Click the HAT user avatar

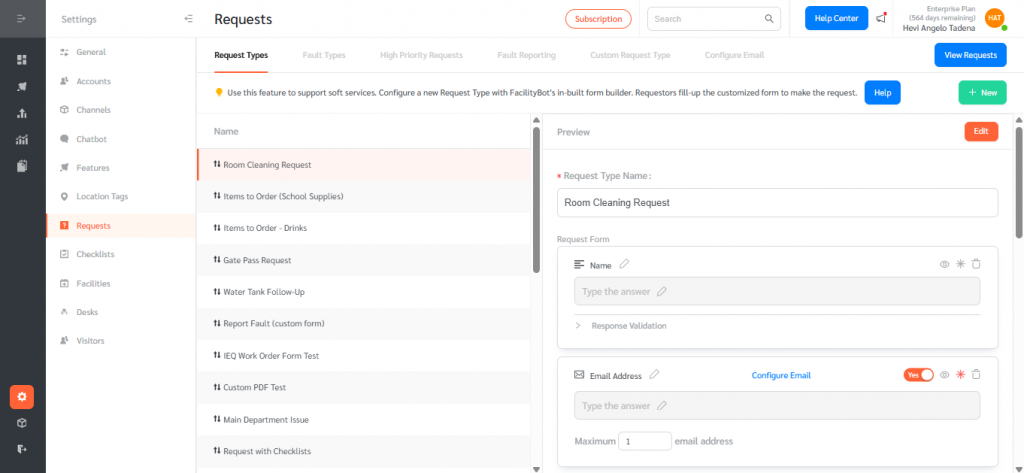click(994, 18)
